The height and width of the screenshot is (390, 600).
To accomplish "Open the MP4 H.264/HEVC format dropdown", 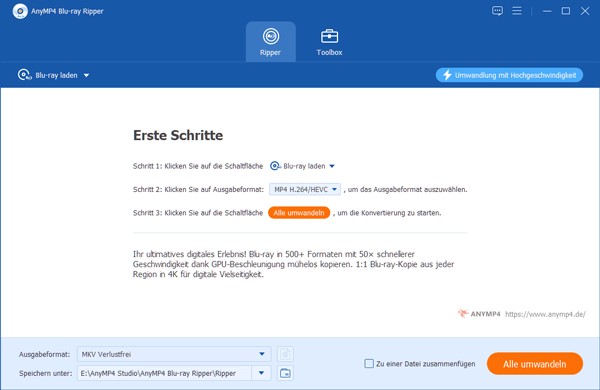I will click(x=305, y=189).
